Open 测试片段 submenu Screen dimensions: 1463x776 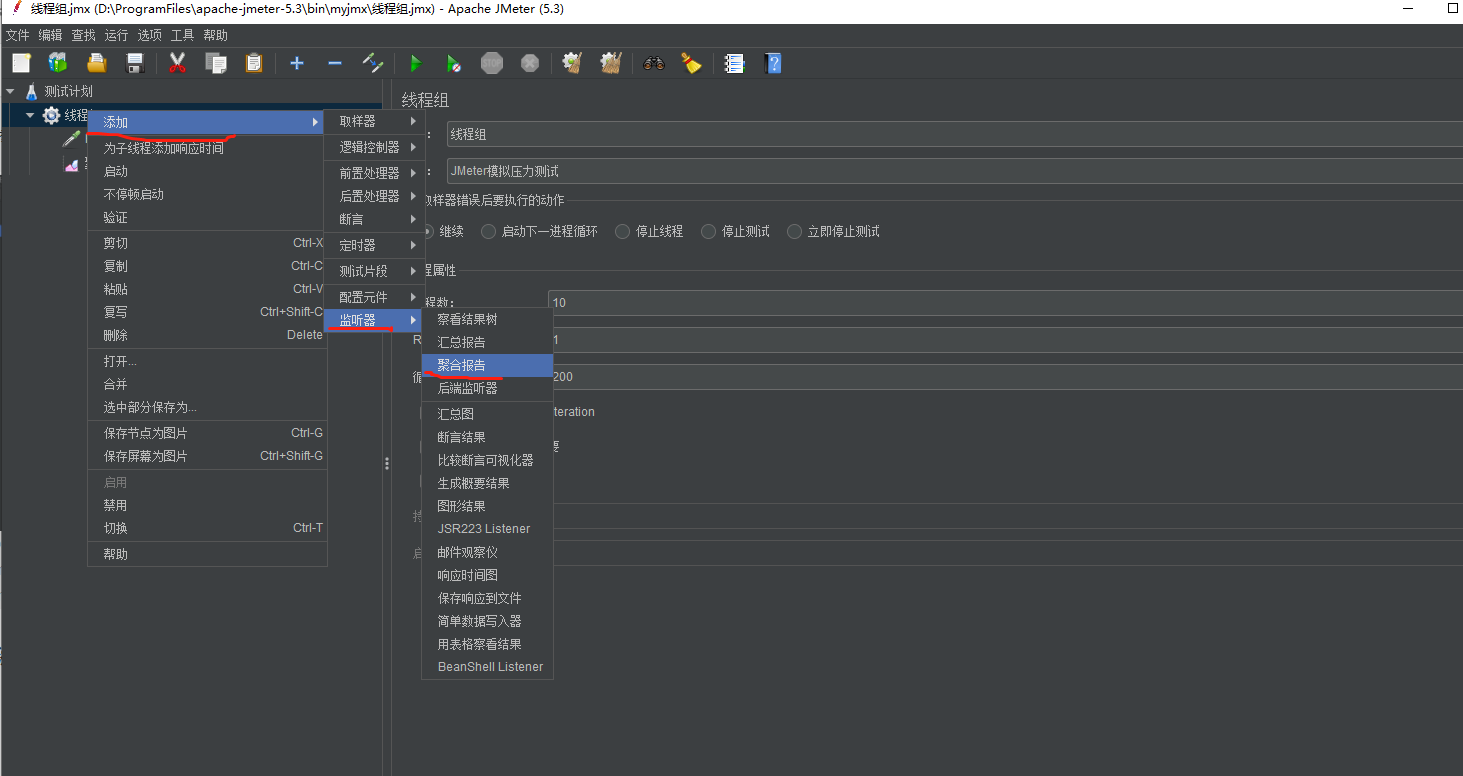point(375,271)
